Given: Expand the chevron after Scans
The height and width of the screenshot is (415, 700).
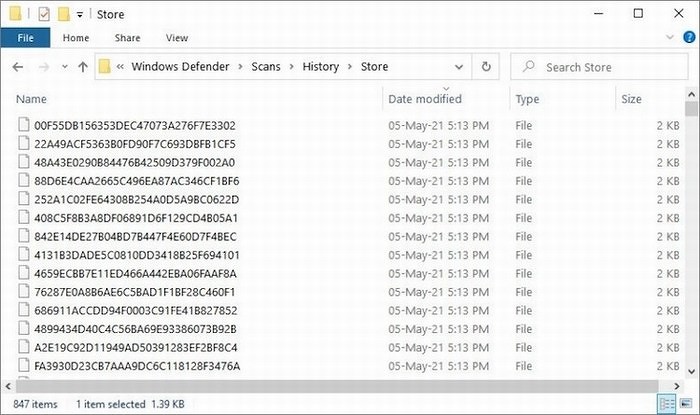Looking at the screenshot, I should (x=292, y=67).
